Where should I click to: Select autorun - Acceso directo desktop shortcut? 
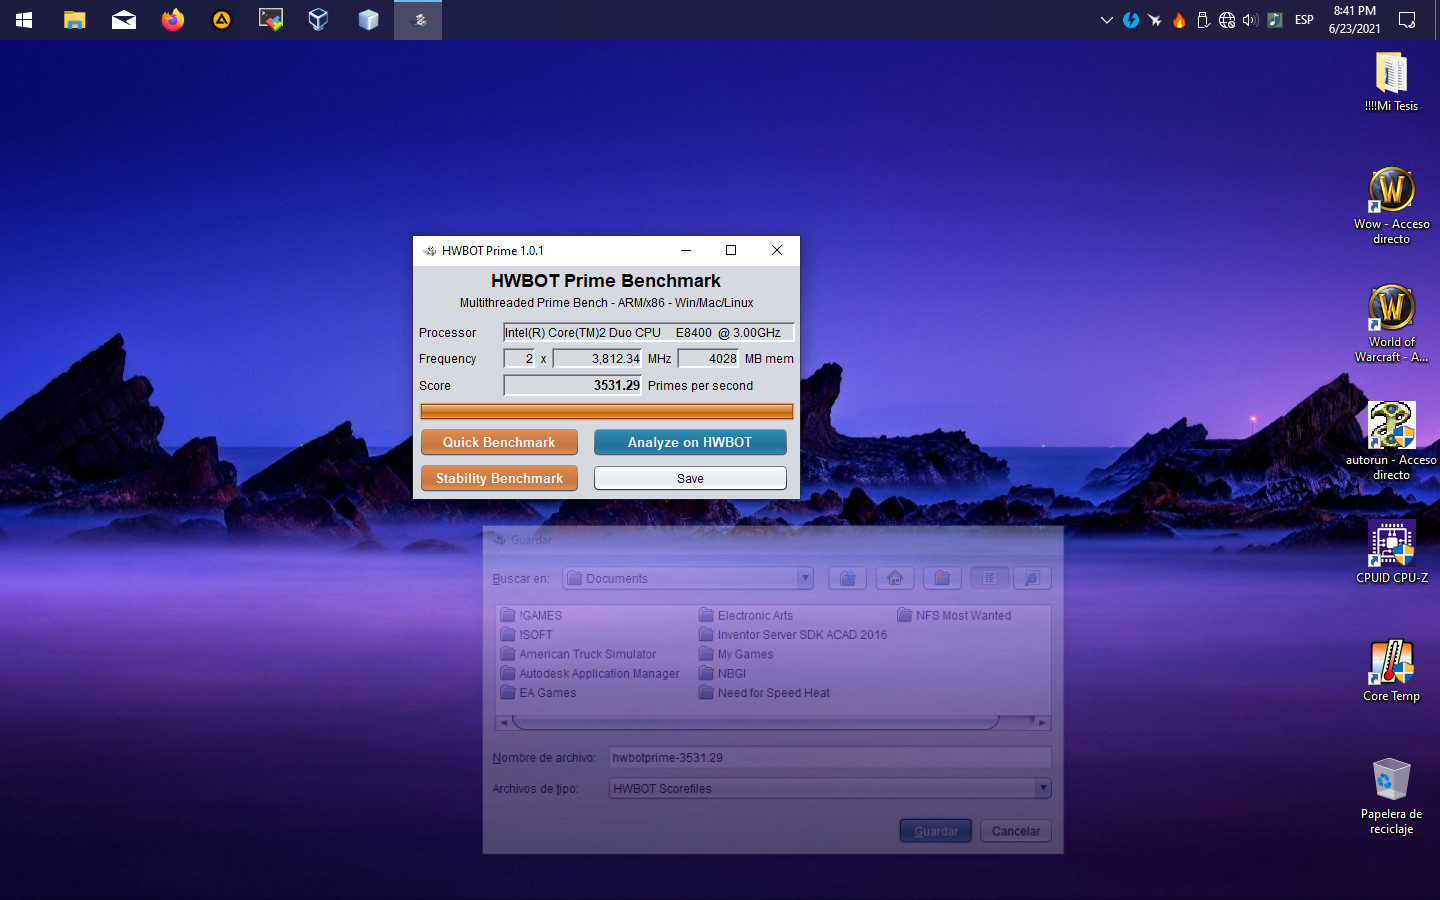coord(1391,441)
